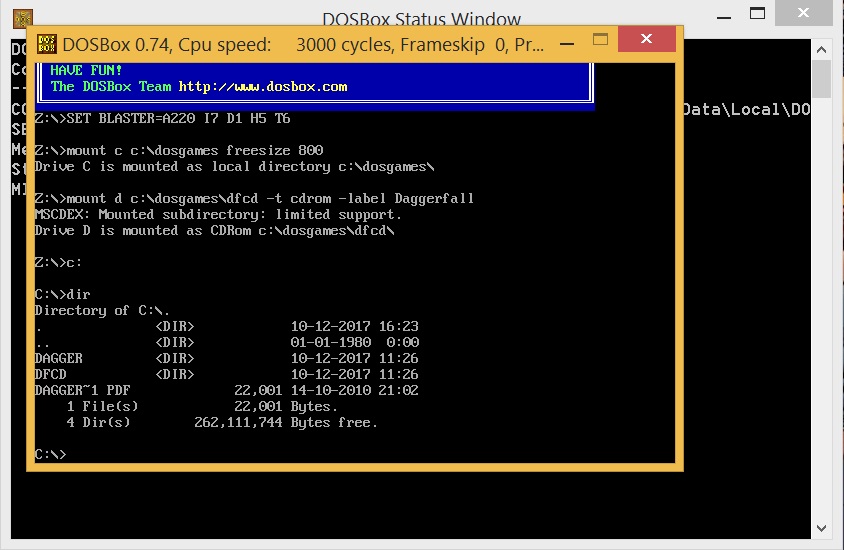Screen dimensions: 844x550
Task: Click the 'HAVE FUN!' text
Action: tap(86, 70)
